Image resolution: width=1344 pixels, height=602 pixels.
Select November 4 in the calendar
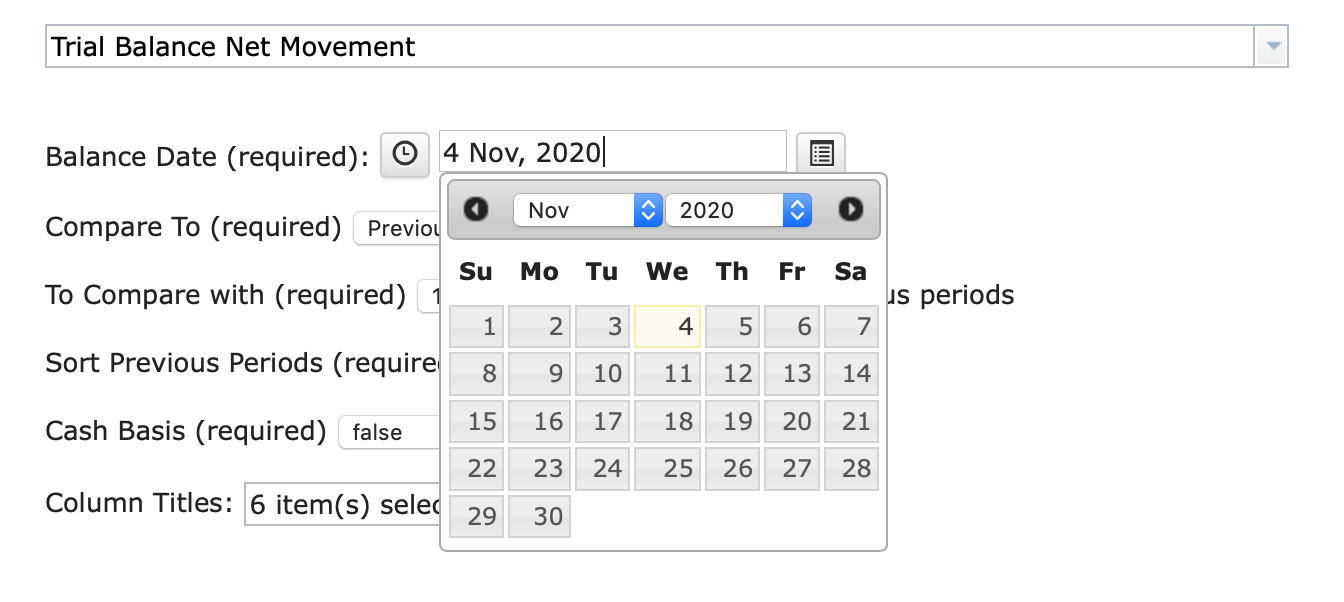pos(667,327)
